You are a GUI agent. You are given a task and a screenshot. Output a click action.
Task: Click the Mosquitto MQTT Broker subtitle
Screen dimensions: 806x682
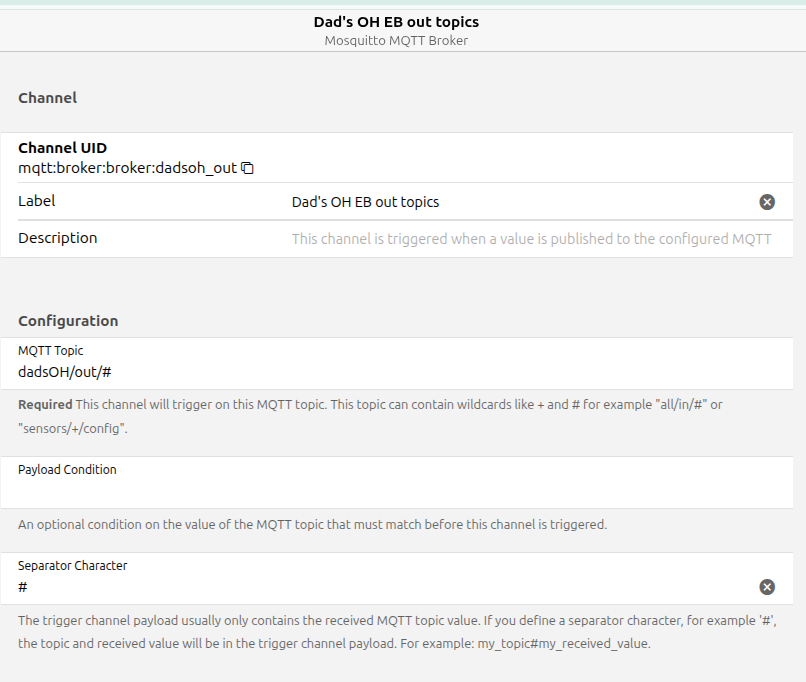(396, 41)
